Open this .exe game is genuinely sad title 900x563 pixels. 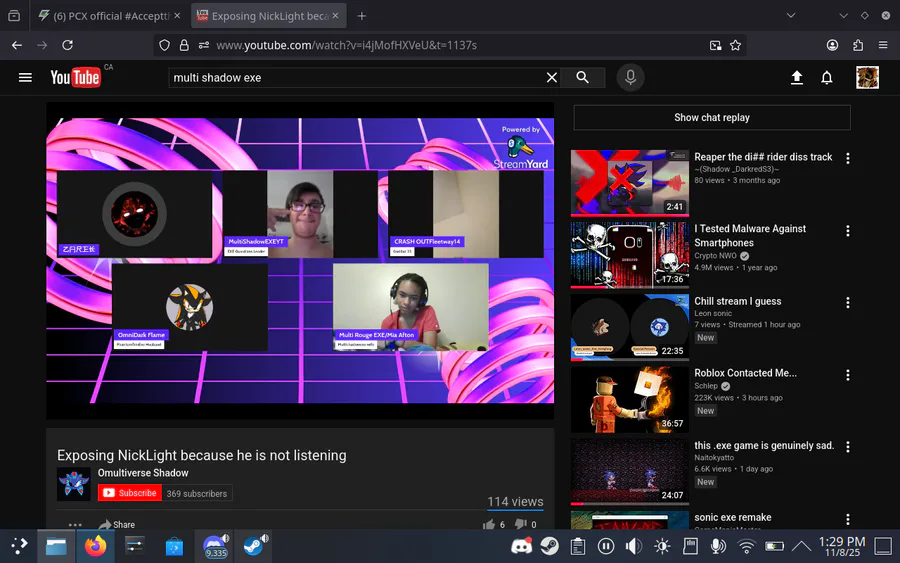tap(764, 445)
